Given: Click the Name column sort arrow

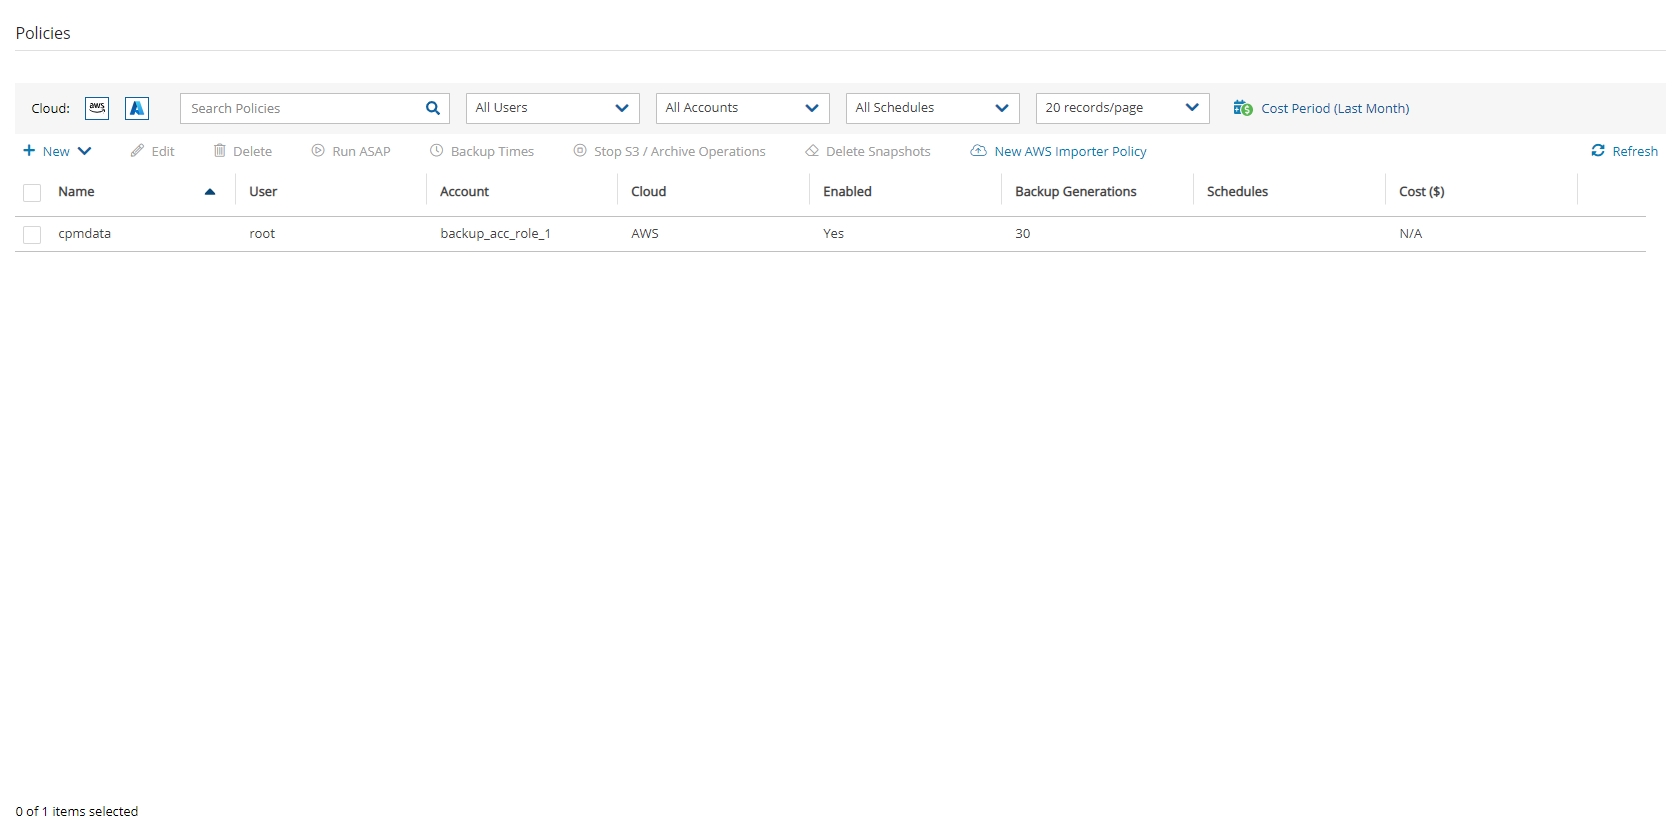Looking at the screenshot, I should pyautogui.click(x=210, y=192).
